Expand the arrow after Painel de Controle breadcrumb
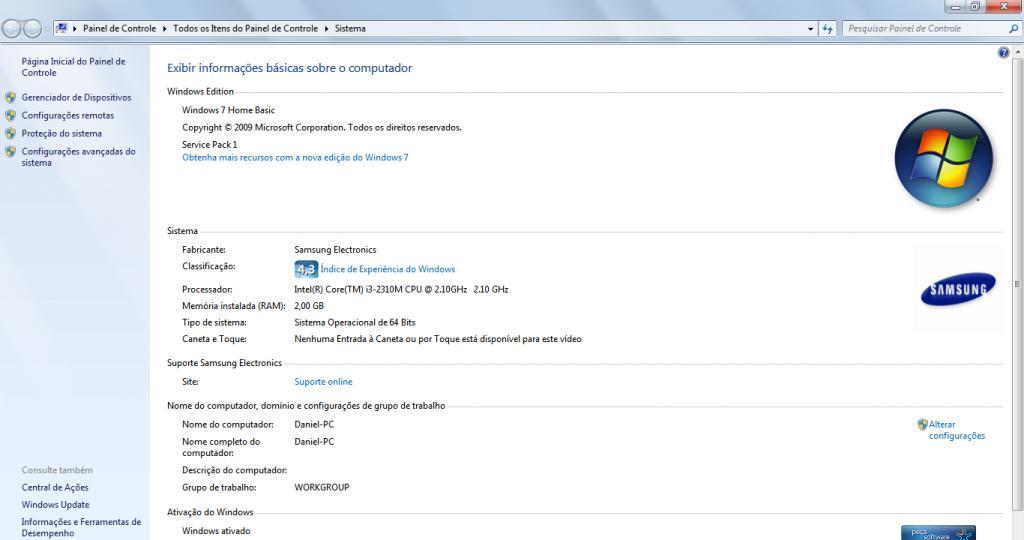 (165, 29)
